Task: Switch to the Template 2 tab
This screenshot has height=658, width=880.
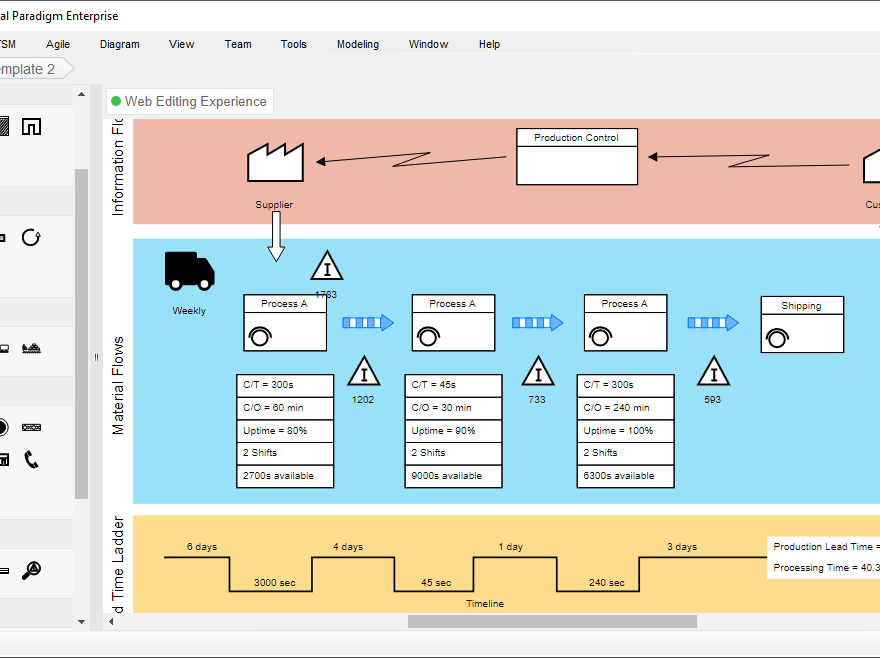Action: (25, 69)
